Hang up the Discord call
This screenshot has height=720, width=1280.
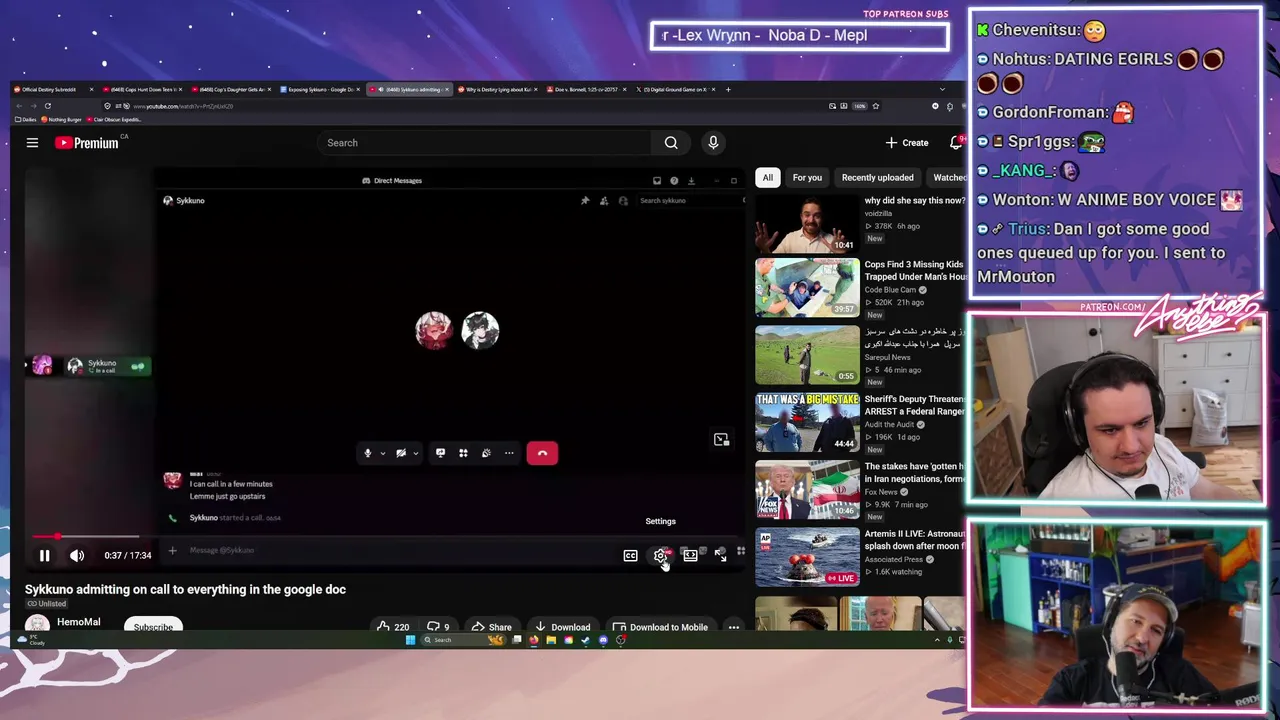[x=542, y=453]
